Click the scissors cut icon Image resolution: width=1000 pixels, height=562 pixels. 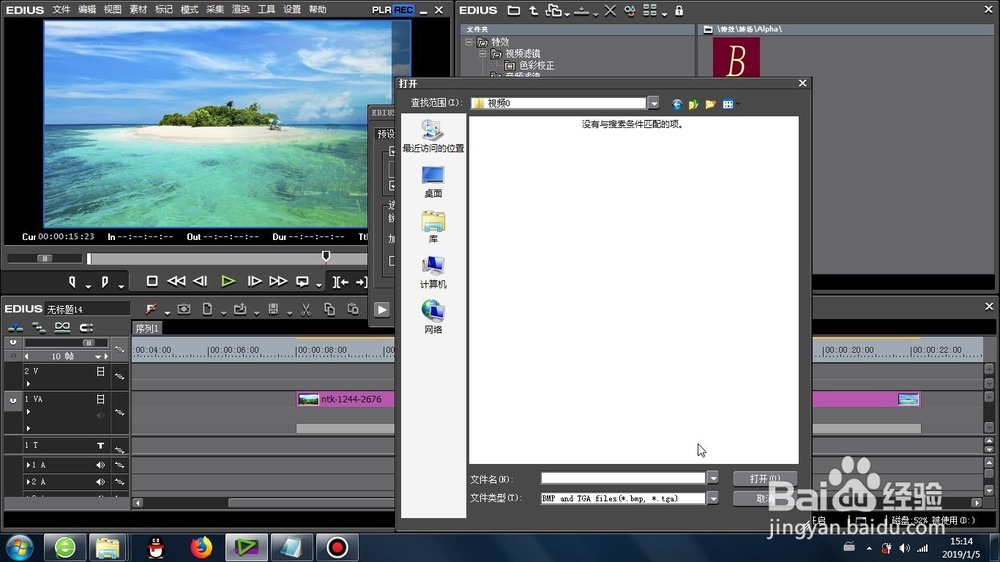pos(306,309)
